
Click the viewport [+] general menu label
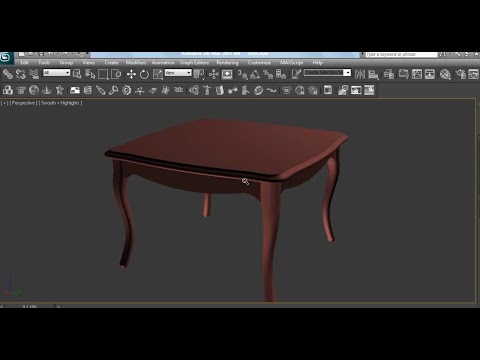tap(5, 103)
